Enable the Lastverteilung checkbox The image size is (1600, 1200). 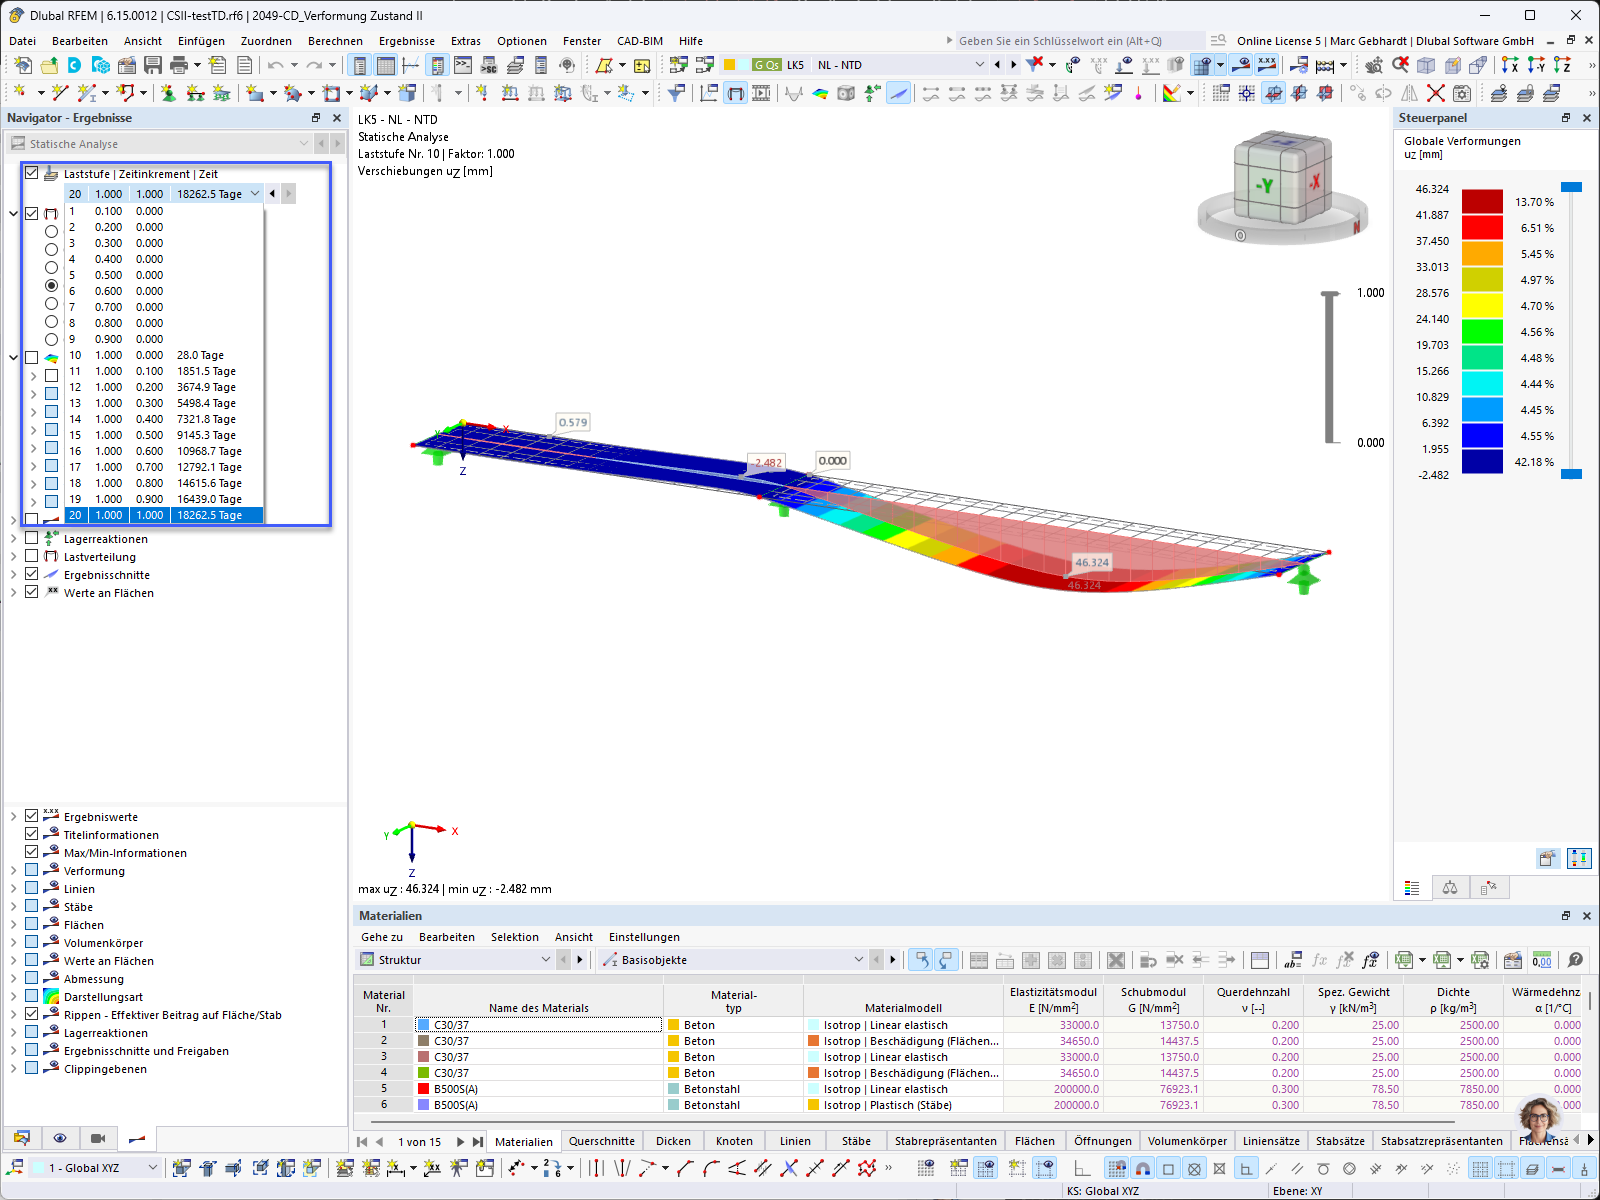point(32,557)
